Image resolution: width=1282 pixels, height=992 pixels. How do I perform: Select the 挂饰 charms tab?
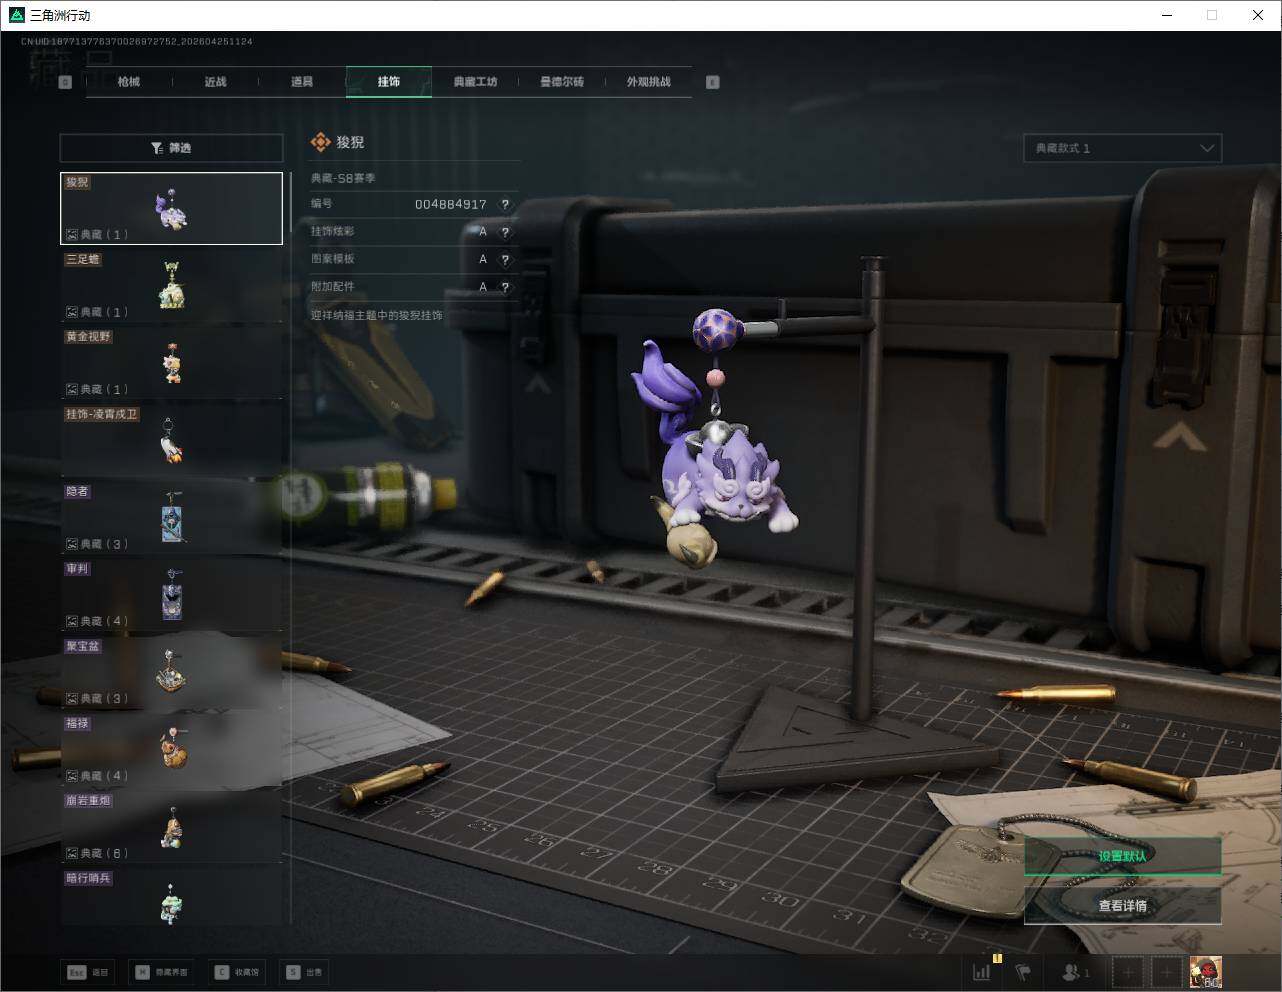click(x=389, y=82)
